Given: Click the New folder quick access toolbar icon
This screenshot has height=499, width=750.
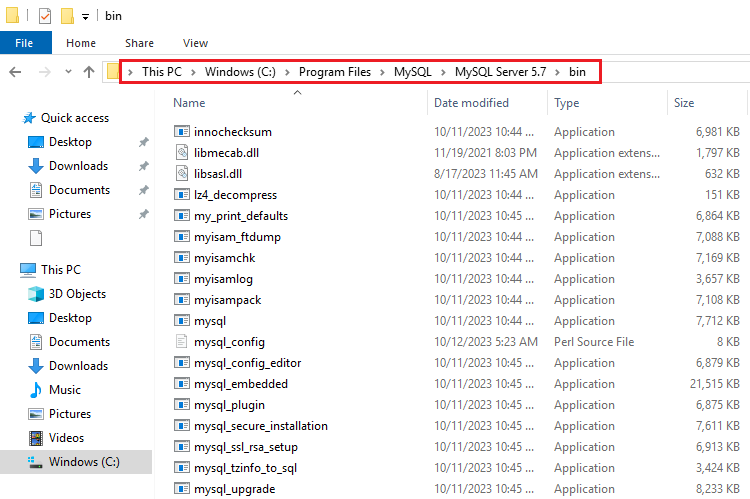Looking at the screenshot, I should pos(67,16).
